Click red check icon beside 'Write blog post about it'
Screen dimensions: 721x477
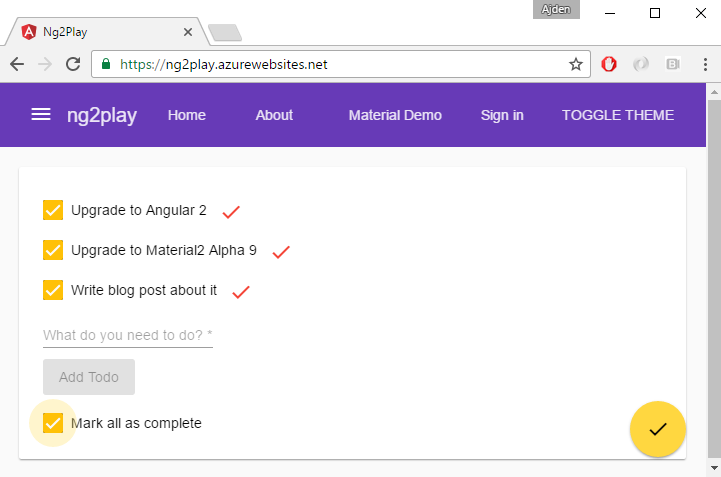click(241, 292)
